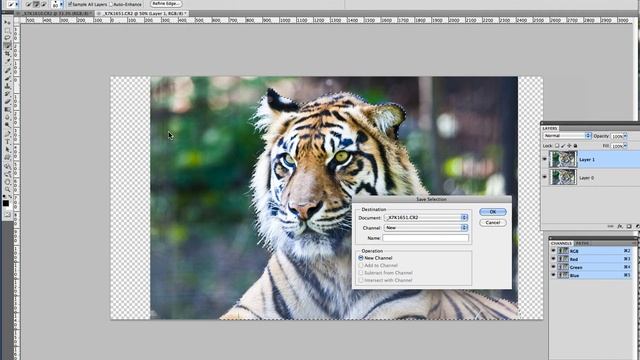
Task: Click Cancel in Save Selection dialog
Action: (493, 222)
